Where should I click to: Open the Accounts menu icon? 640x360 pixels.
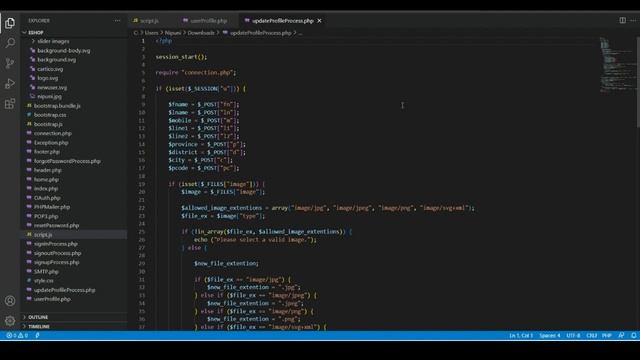(x=10, y=301)
